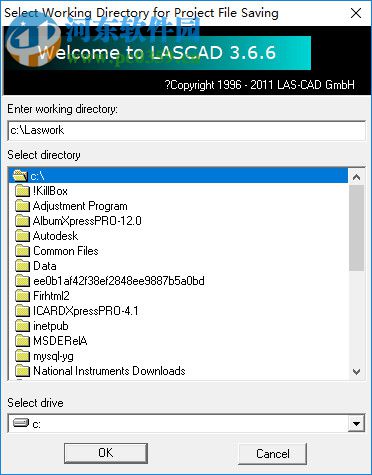Pick the mysql-yg directory name

click(x=53, y=356)
